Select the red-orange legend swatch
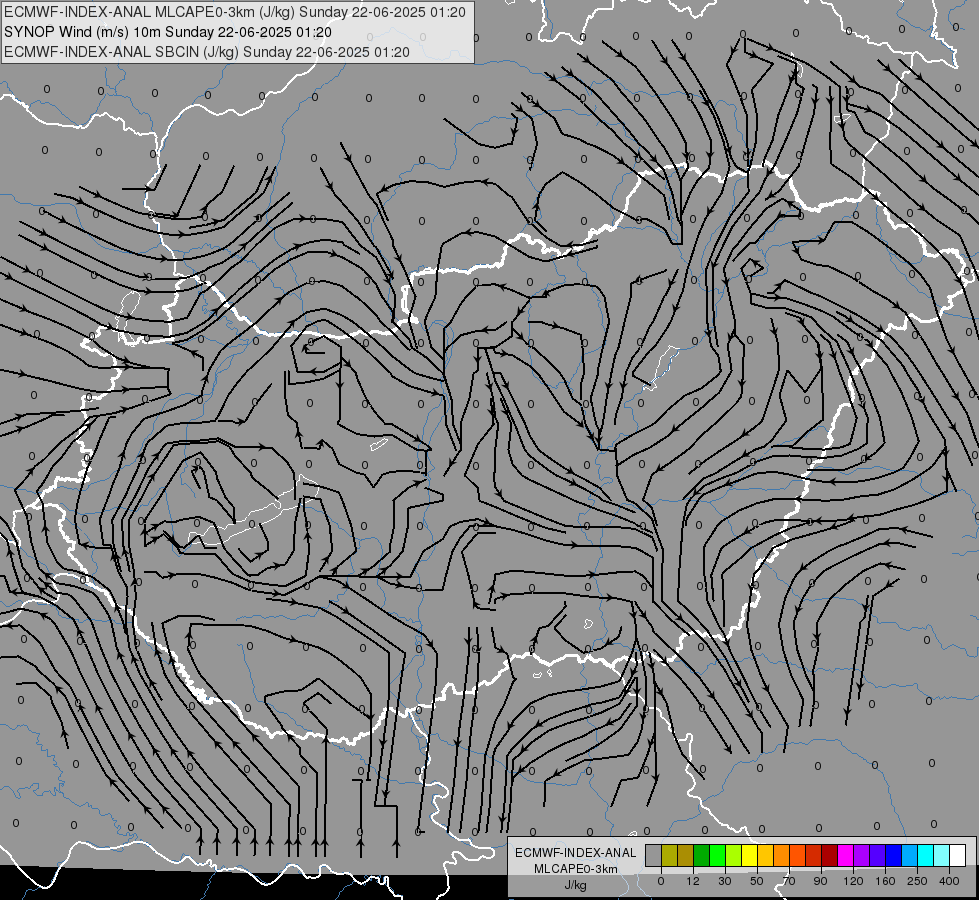The width and height of the screenshot is (979, 900). [798, 855]
